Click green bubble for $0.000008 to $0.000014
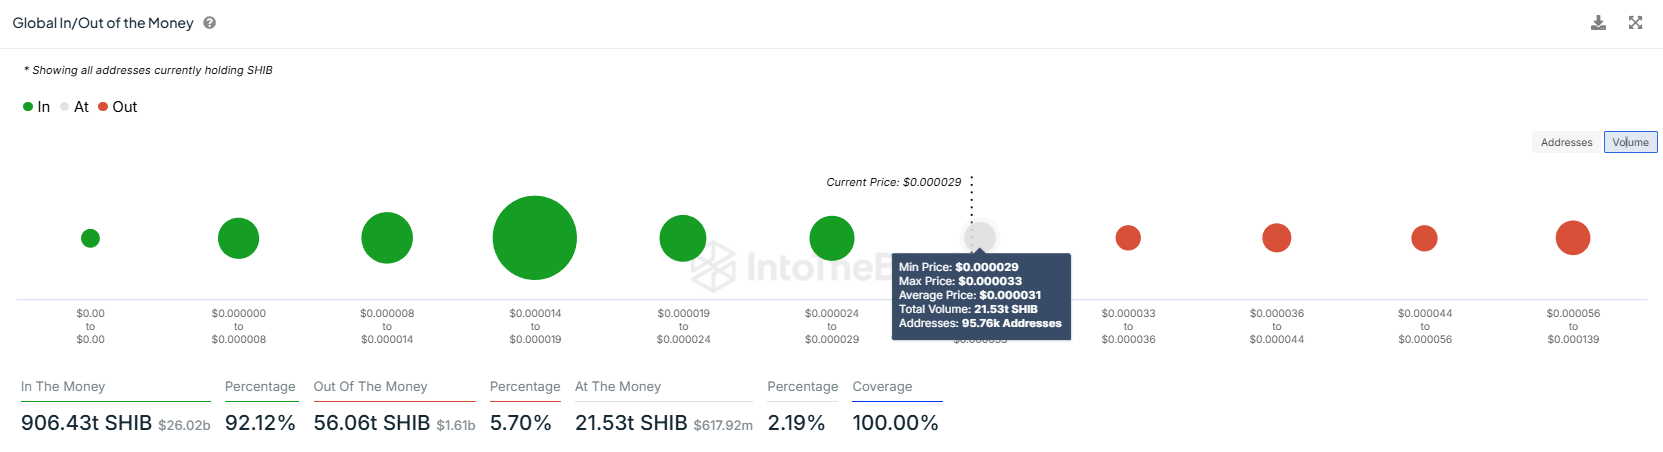The image size is (1663, 452). click(x=387, y=238)
